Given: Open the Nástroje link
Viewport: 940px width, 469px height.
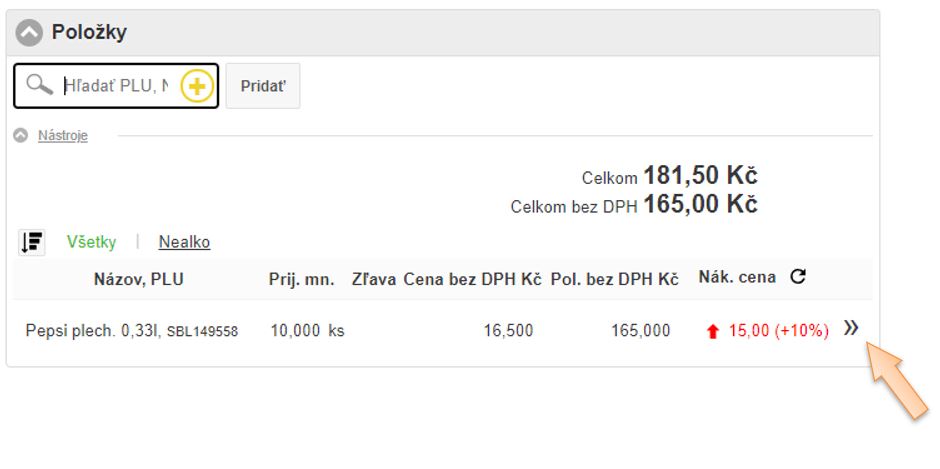Looking at the screenshot, I should tap(62, 135).
